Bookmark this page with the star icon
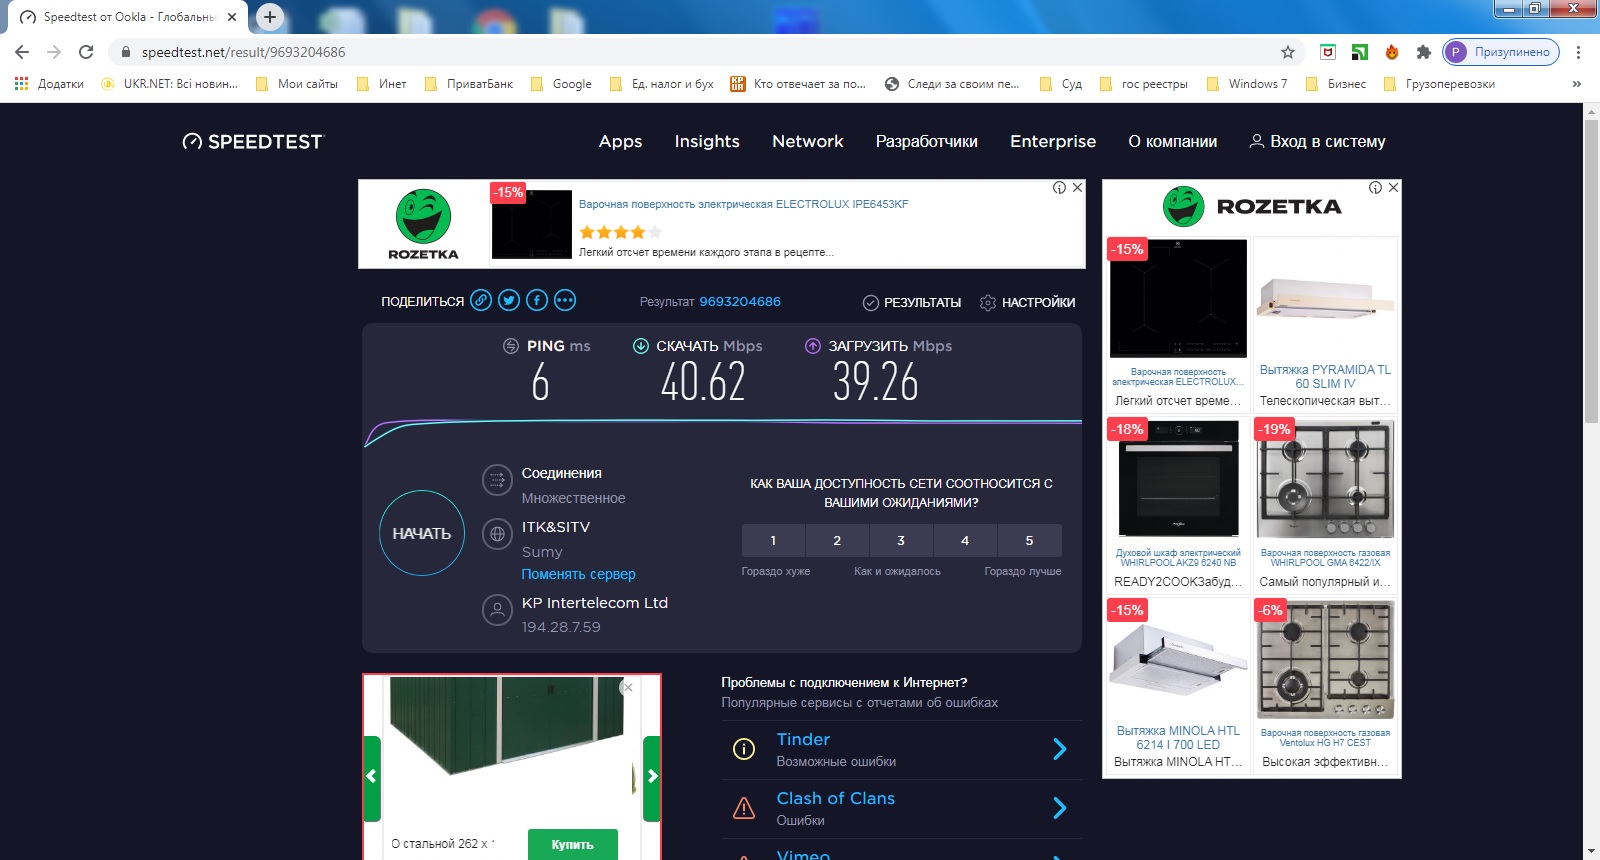 tap(1288, 52)
